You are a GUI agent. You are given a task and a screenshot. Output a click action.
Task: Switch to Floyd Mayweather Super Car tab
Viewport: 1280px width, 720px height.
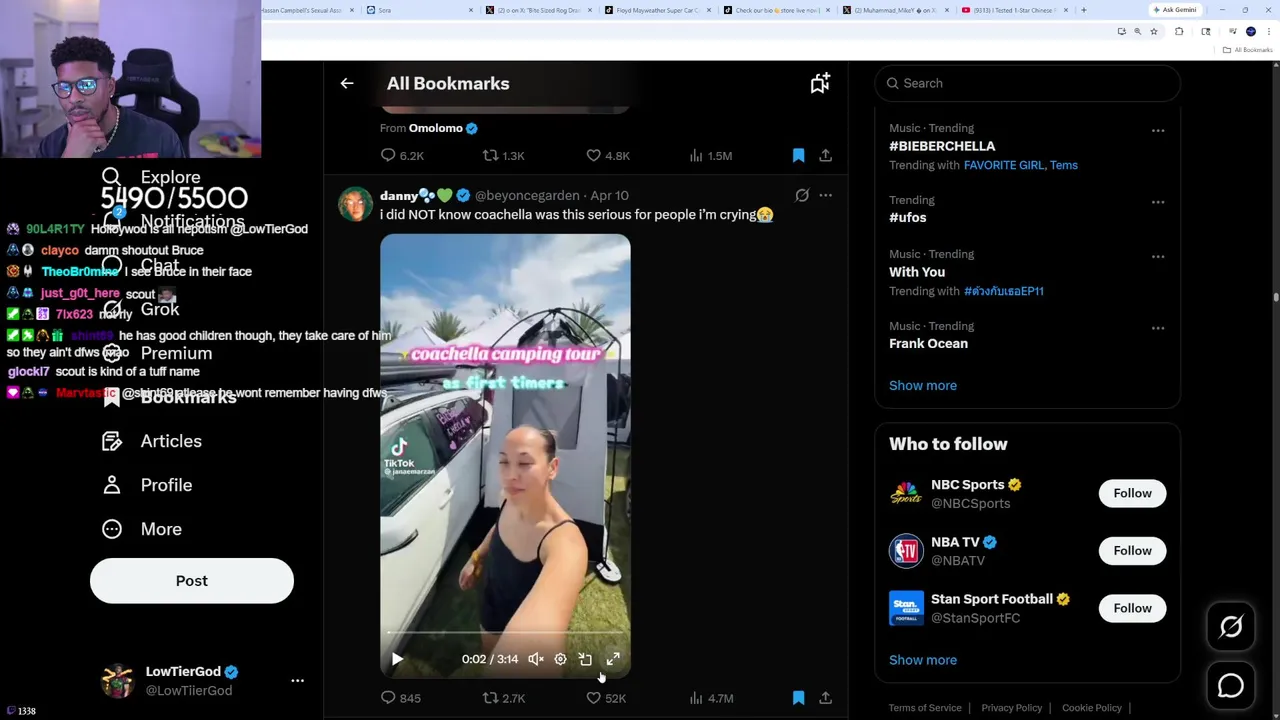657,10
